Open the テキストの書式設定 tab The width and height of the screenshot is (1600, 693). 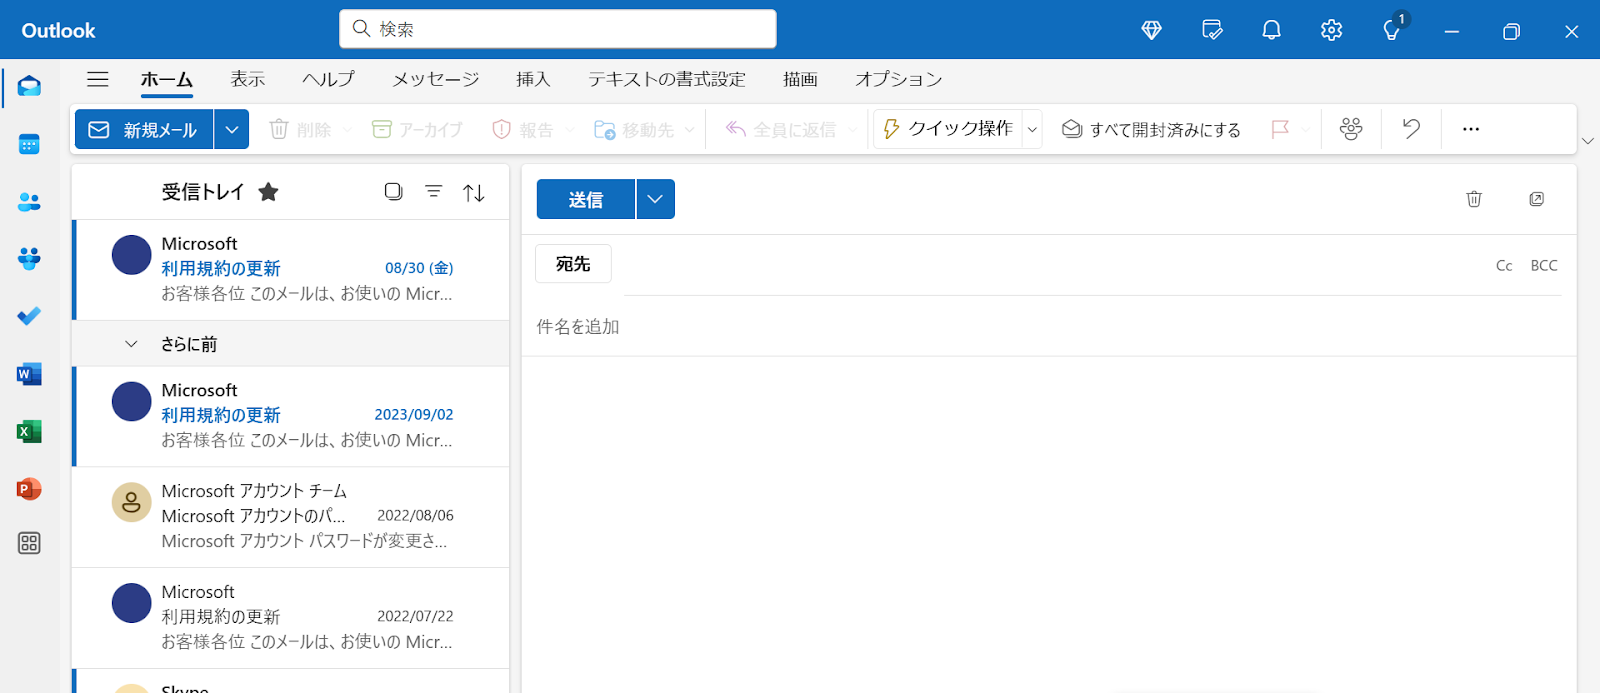click(x=667, y=79)
